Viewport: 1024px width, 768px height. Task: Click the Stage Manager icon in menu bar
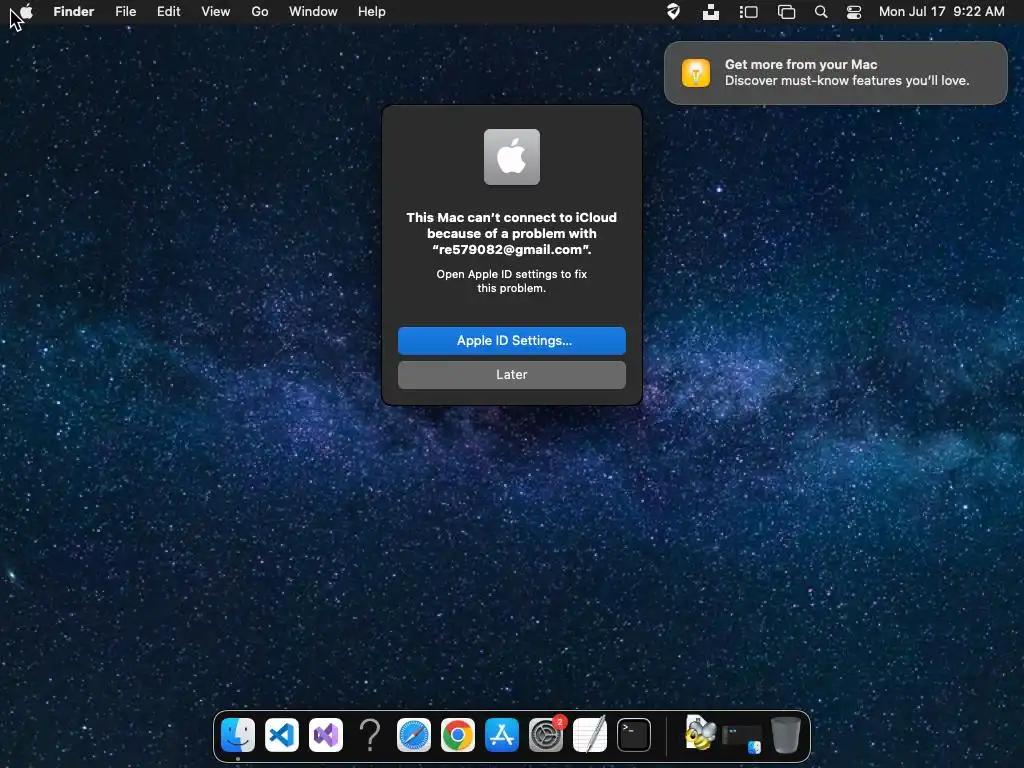coord(748,12)
